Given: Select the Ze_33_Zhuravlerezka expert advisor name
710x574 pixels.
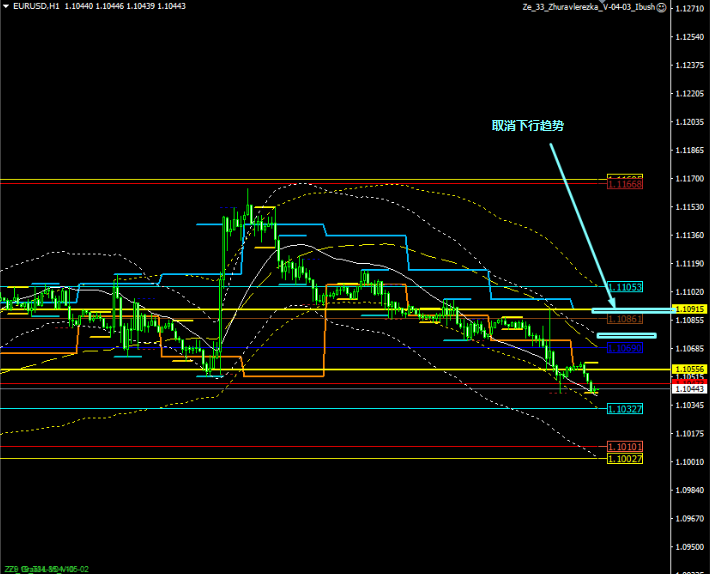Looking at the screenshot, I should point(588,6).
